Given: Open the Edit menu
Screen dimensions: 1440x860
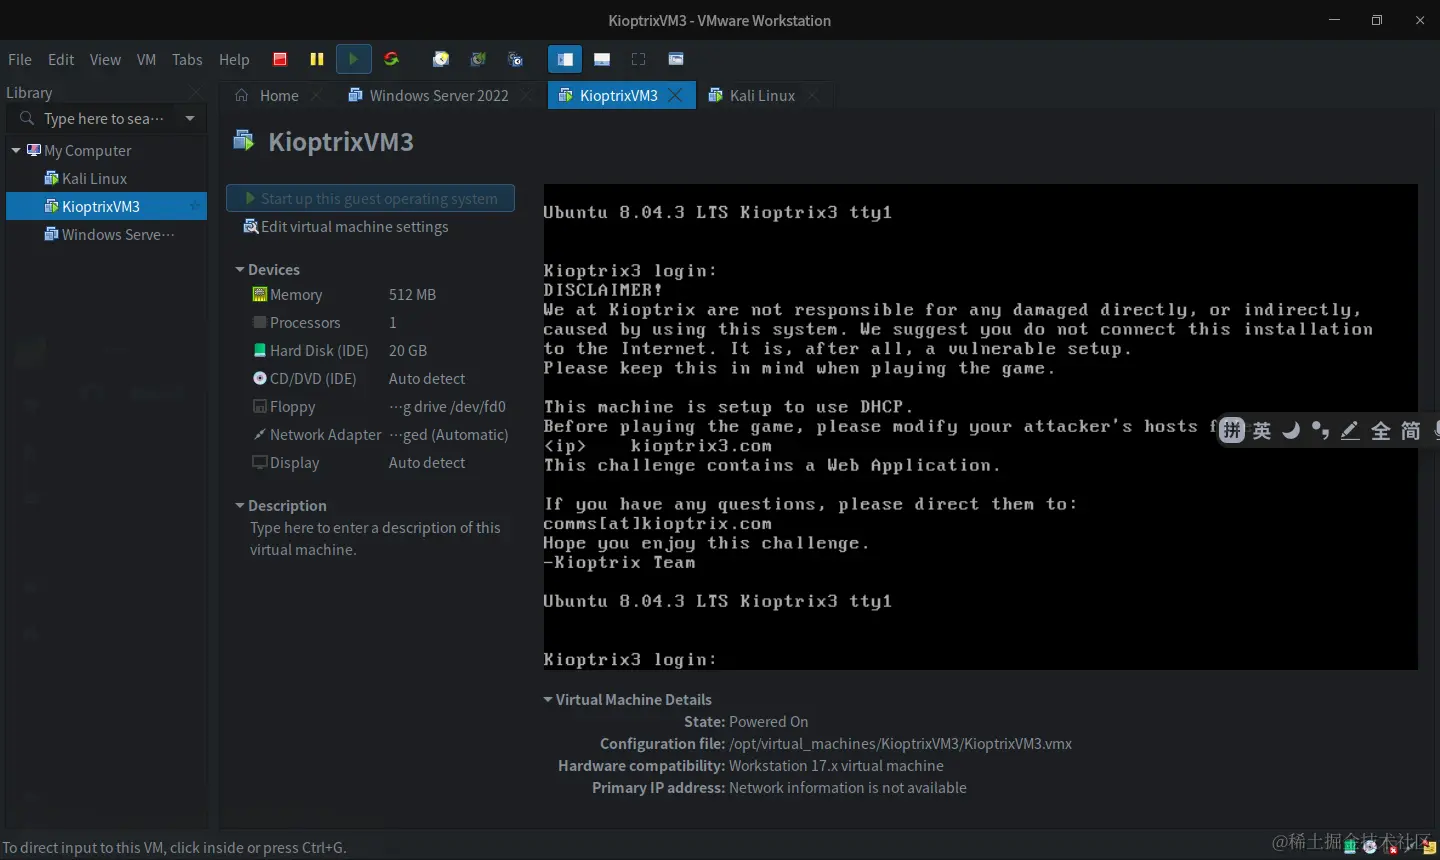Looking at the screenshot, I should (x=61, y=59).
